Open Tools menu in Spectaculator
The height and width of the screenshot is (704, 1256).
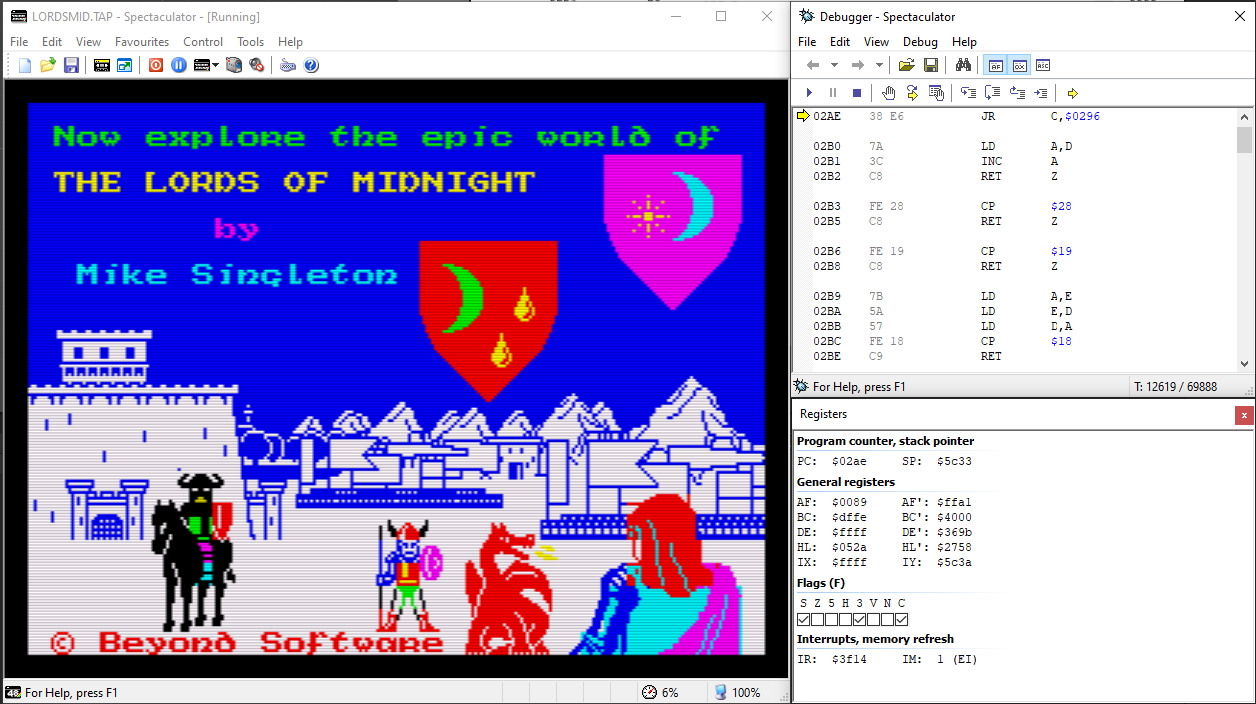pyautogui.click(x=250, y=42)
